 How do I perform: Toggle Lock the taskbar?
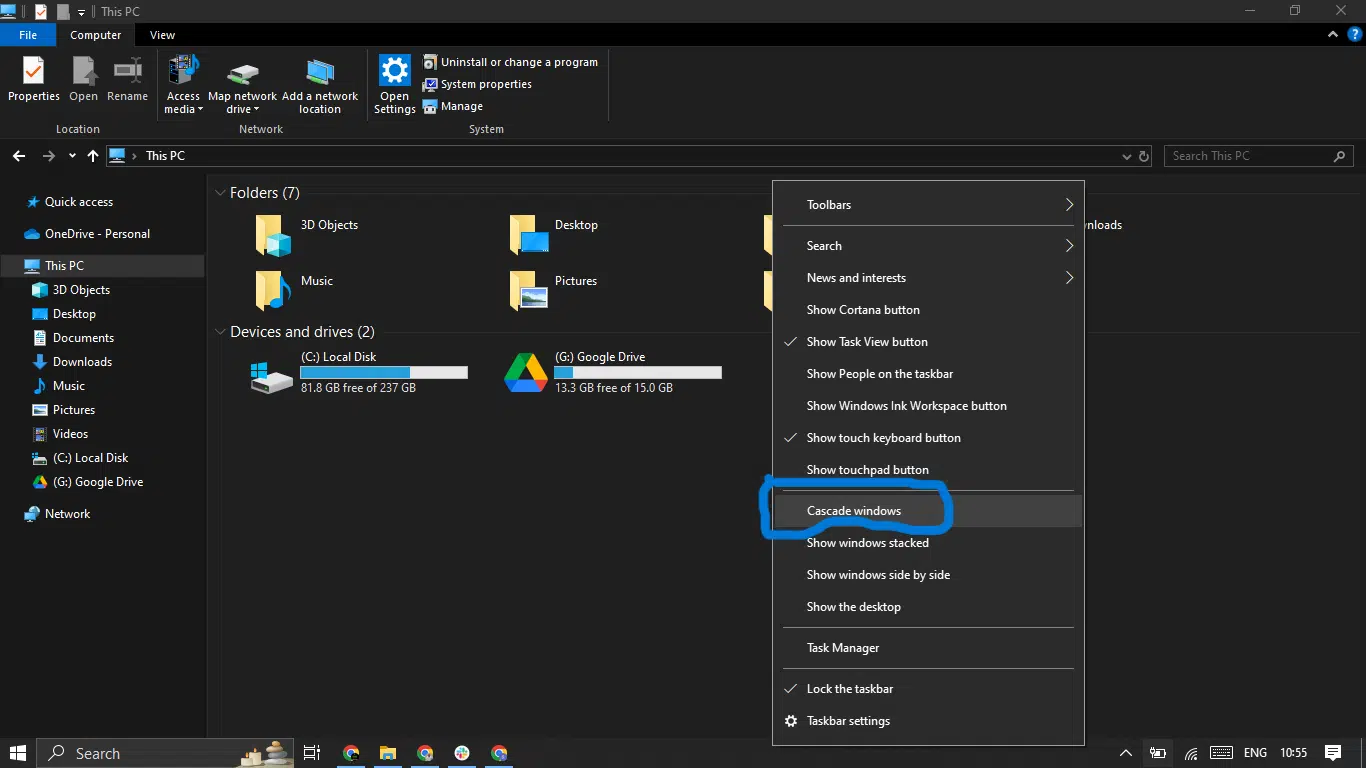928,689
